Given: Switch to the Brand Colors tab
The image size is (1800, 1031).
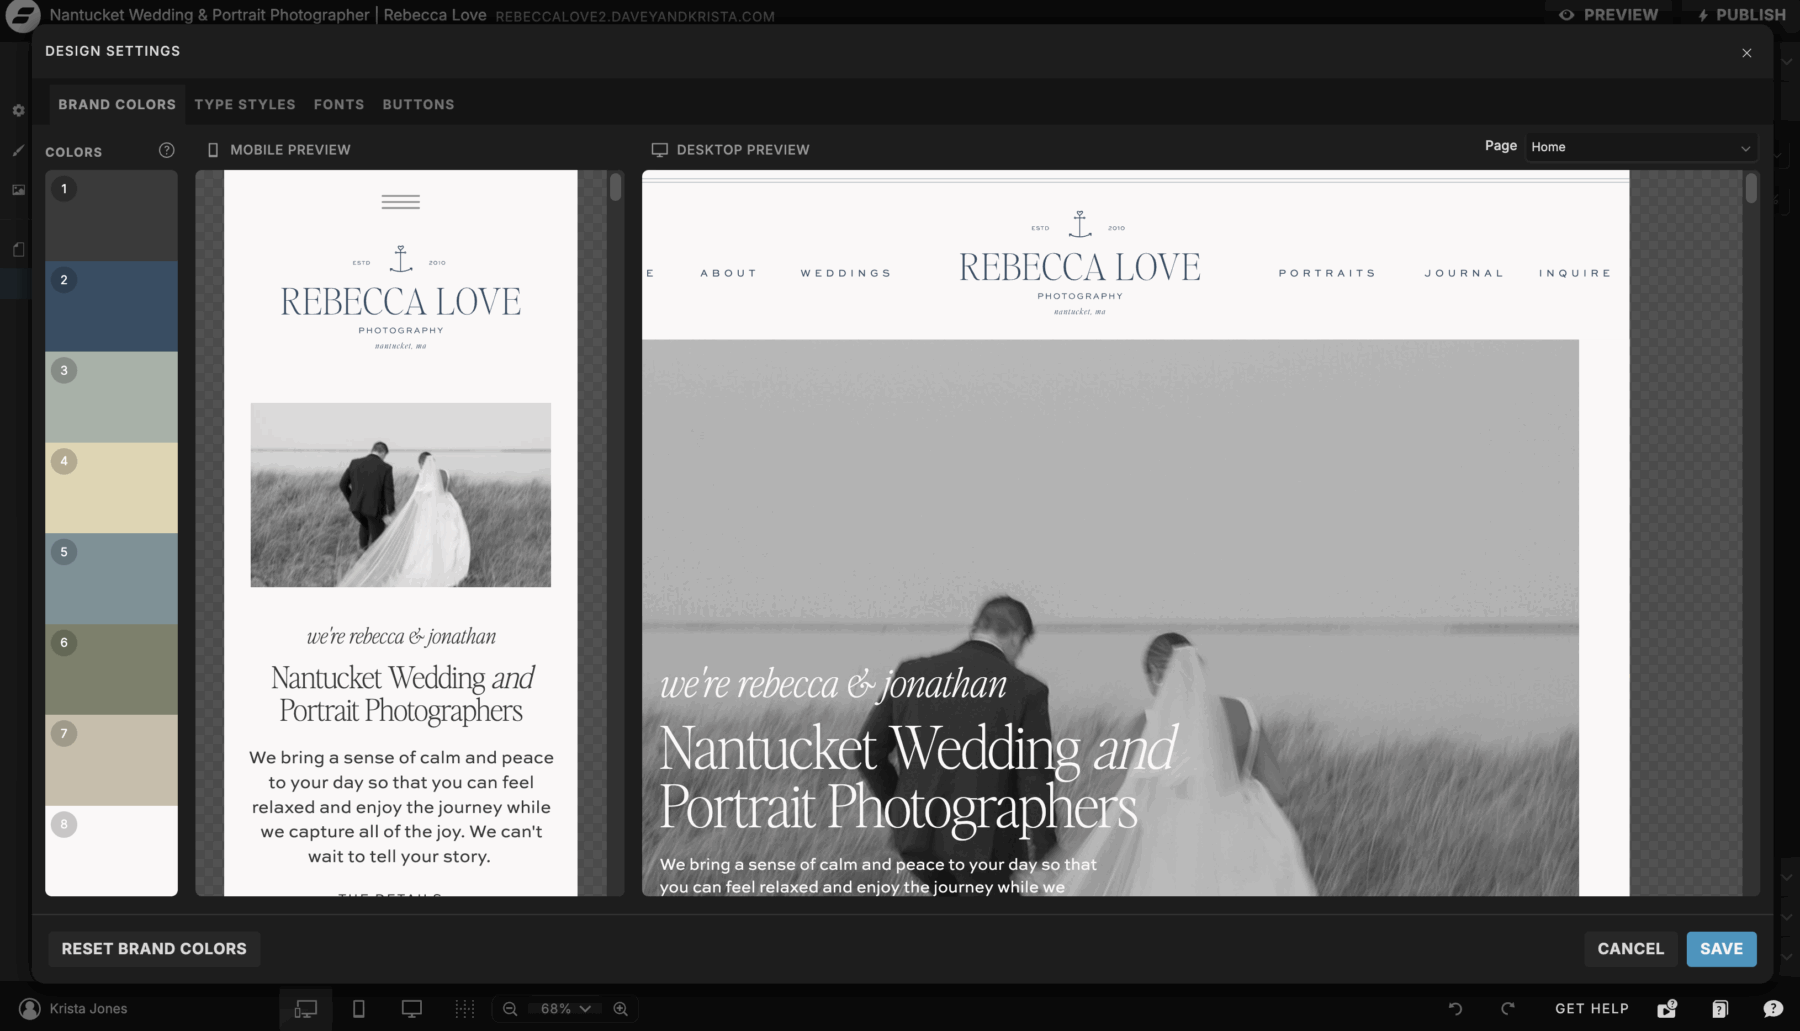Looking at the screenshot, I should pos(117,104).
